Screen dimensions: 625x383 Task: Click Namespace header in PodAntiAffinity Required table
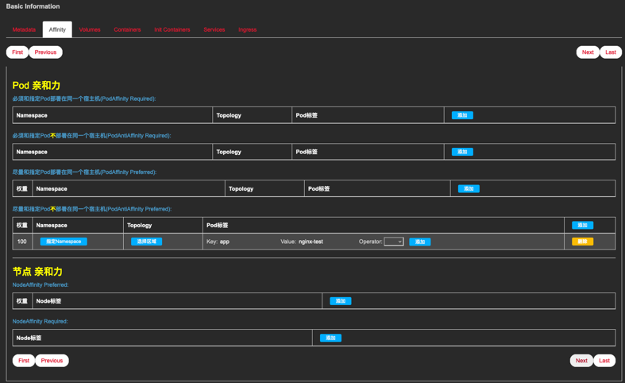[32, 152]
